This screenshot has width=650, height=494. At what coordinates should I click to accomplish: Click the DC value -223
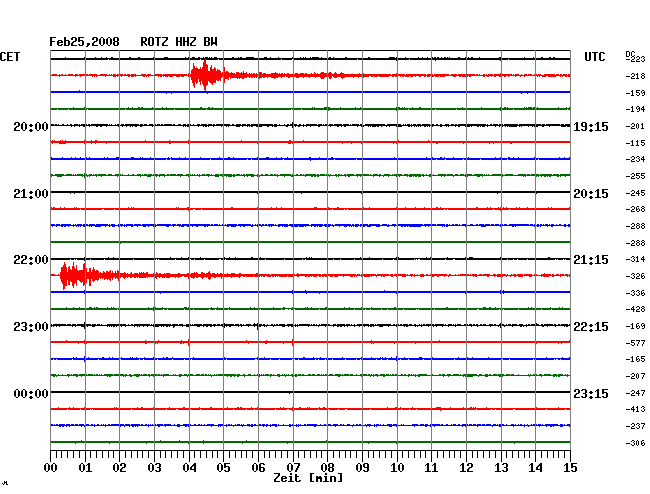coord(636,59)
